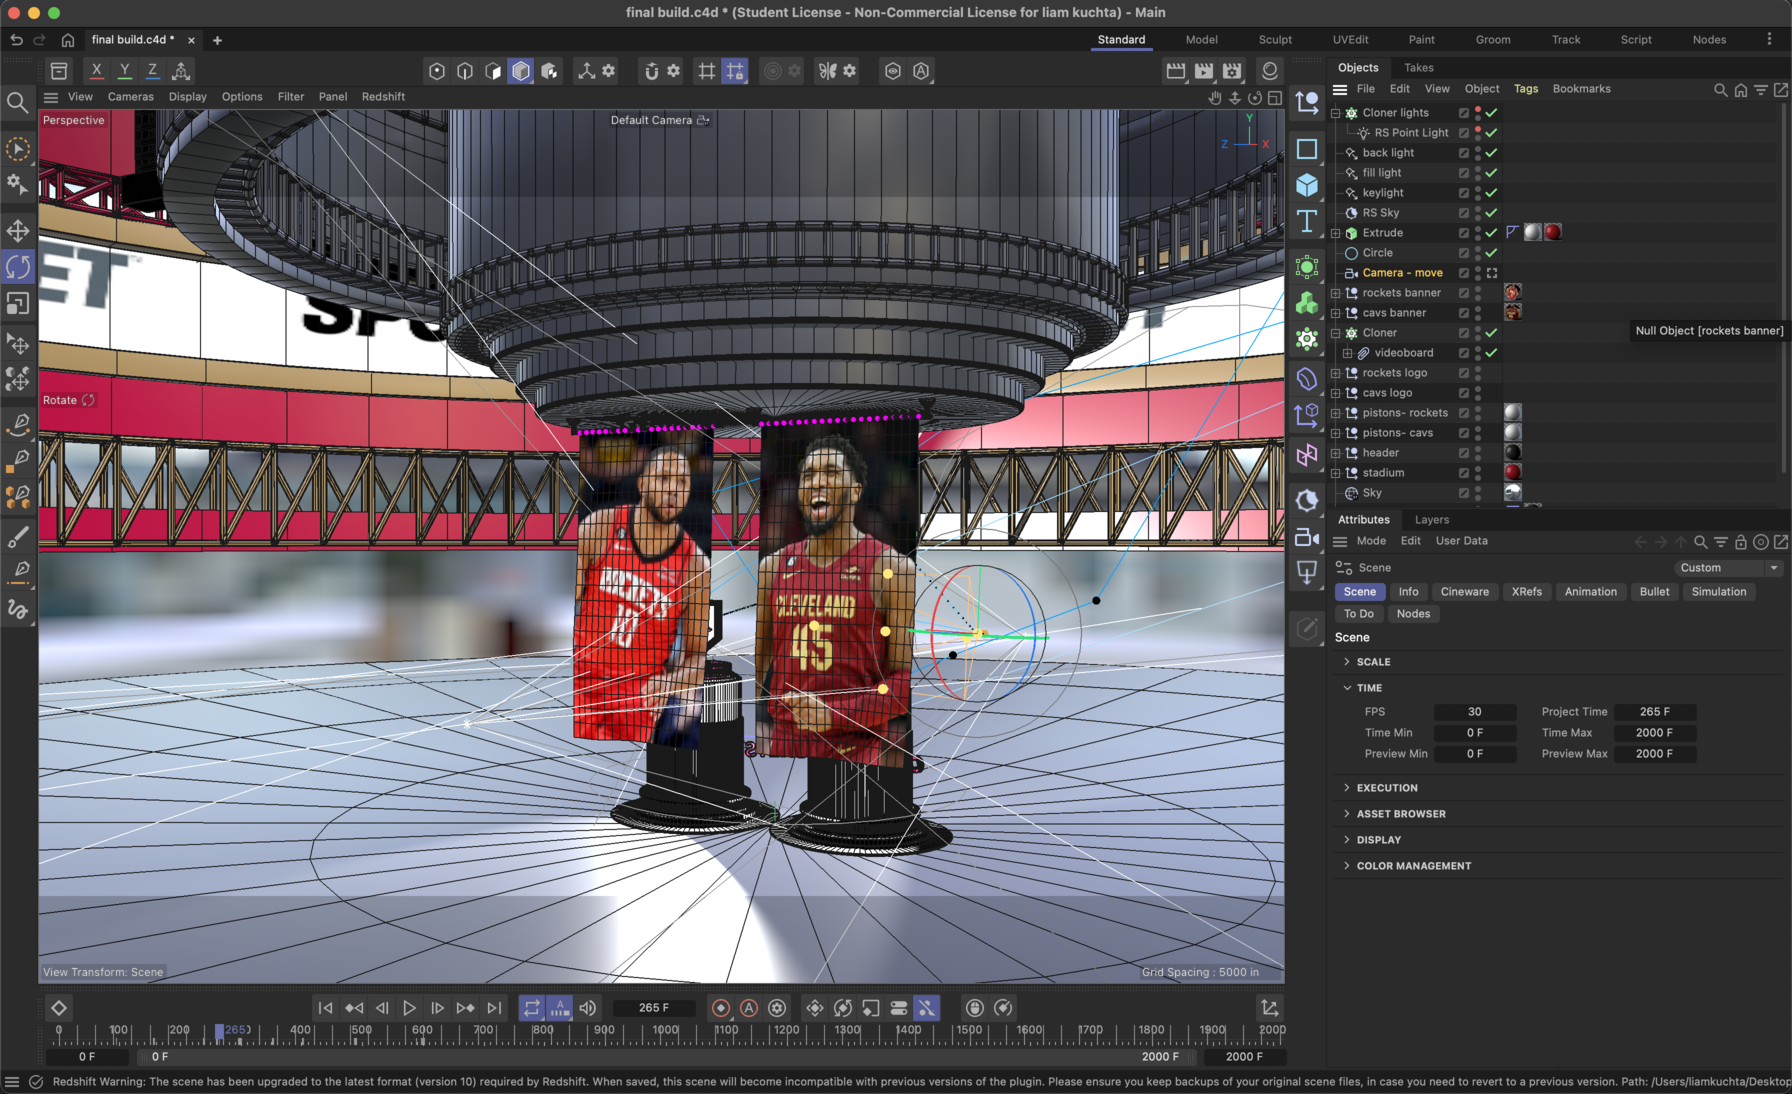Open Objects manager search icon
Screen dimensions: 1792x1094
[1721, 89]
